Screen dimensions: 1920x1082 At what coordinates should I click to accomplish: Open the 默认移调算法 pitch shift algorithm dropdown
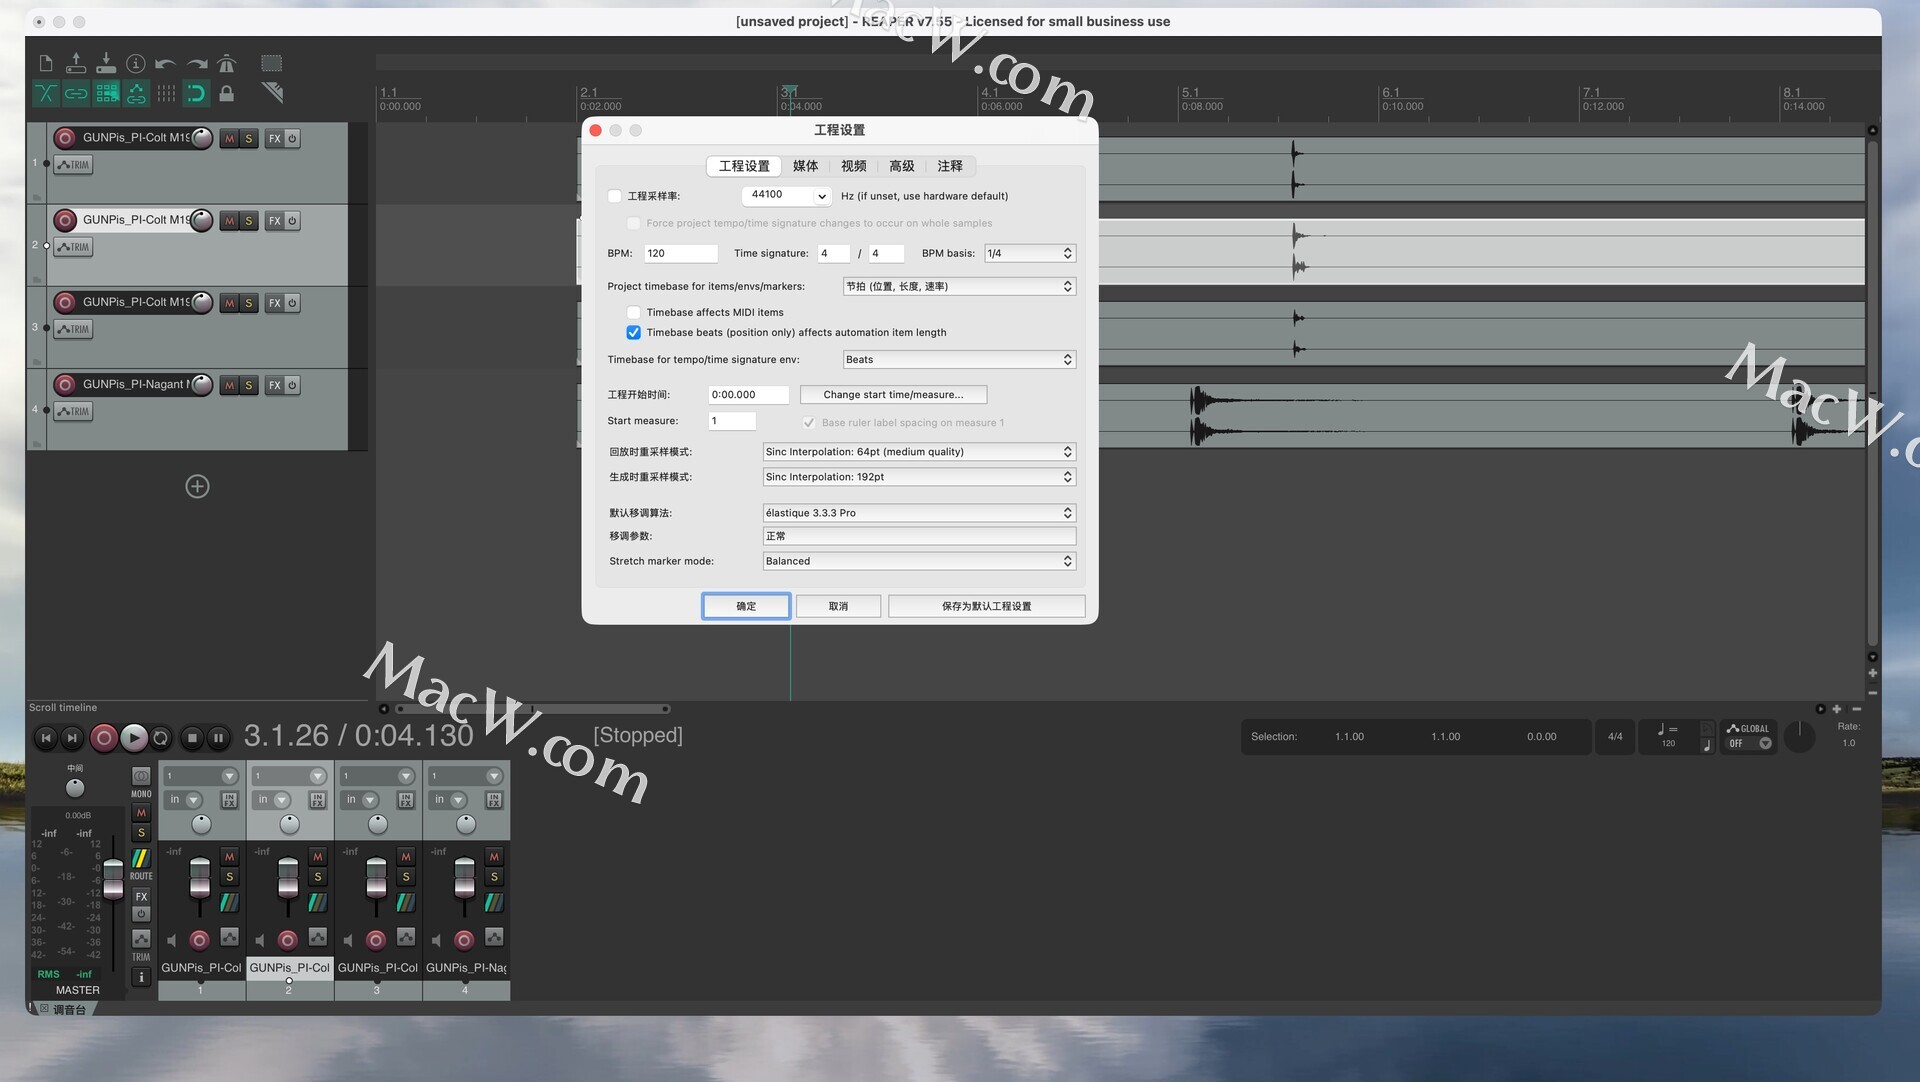pyautogui.click(x=919, y=513)
